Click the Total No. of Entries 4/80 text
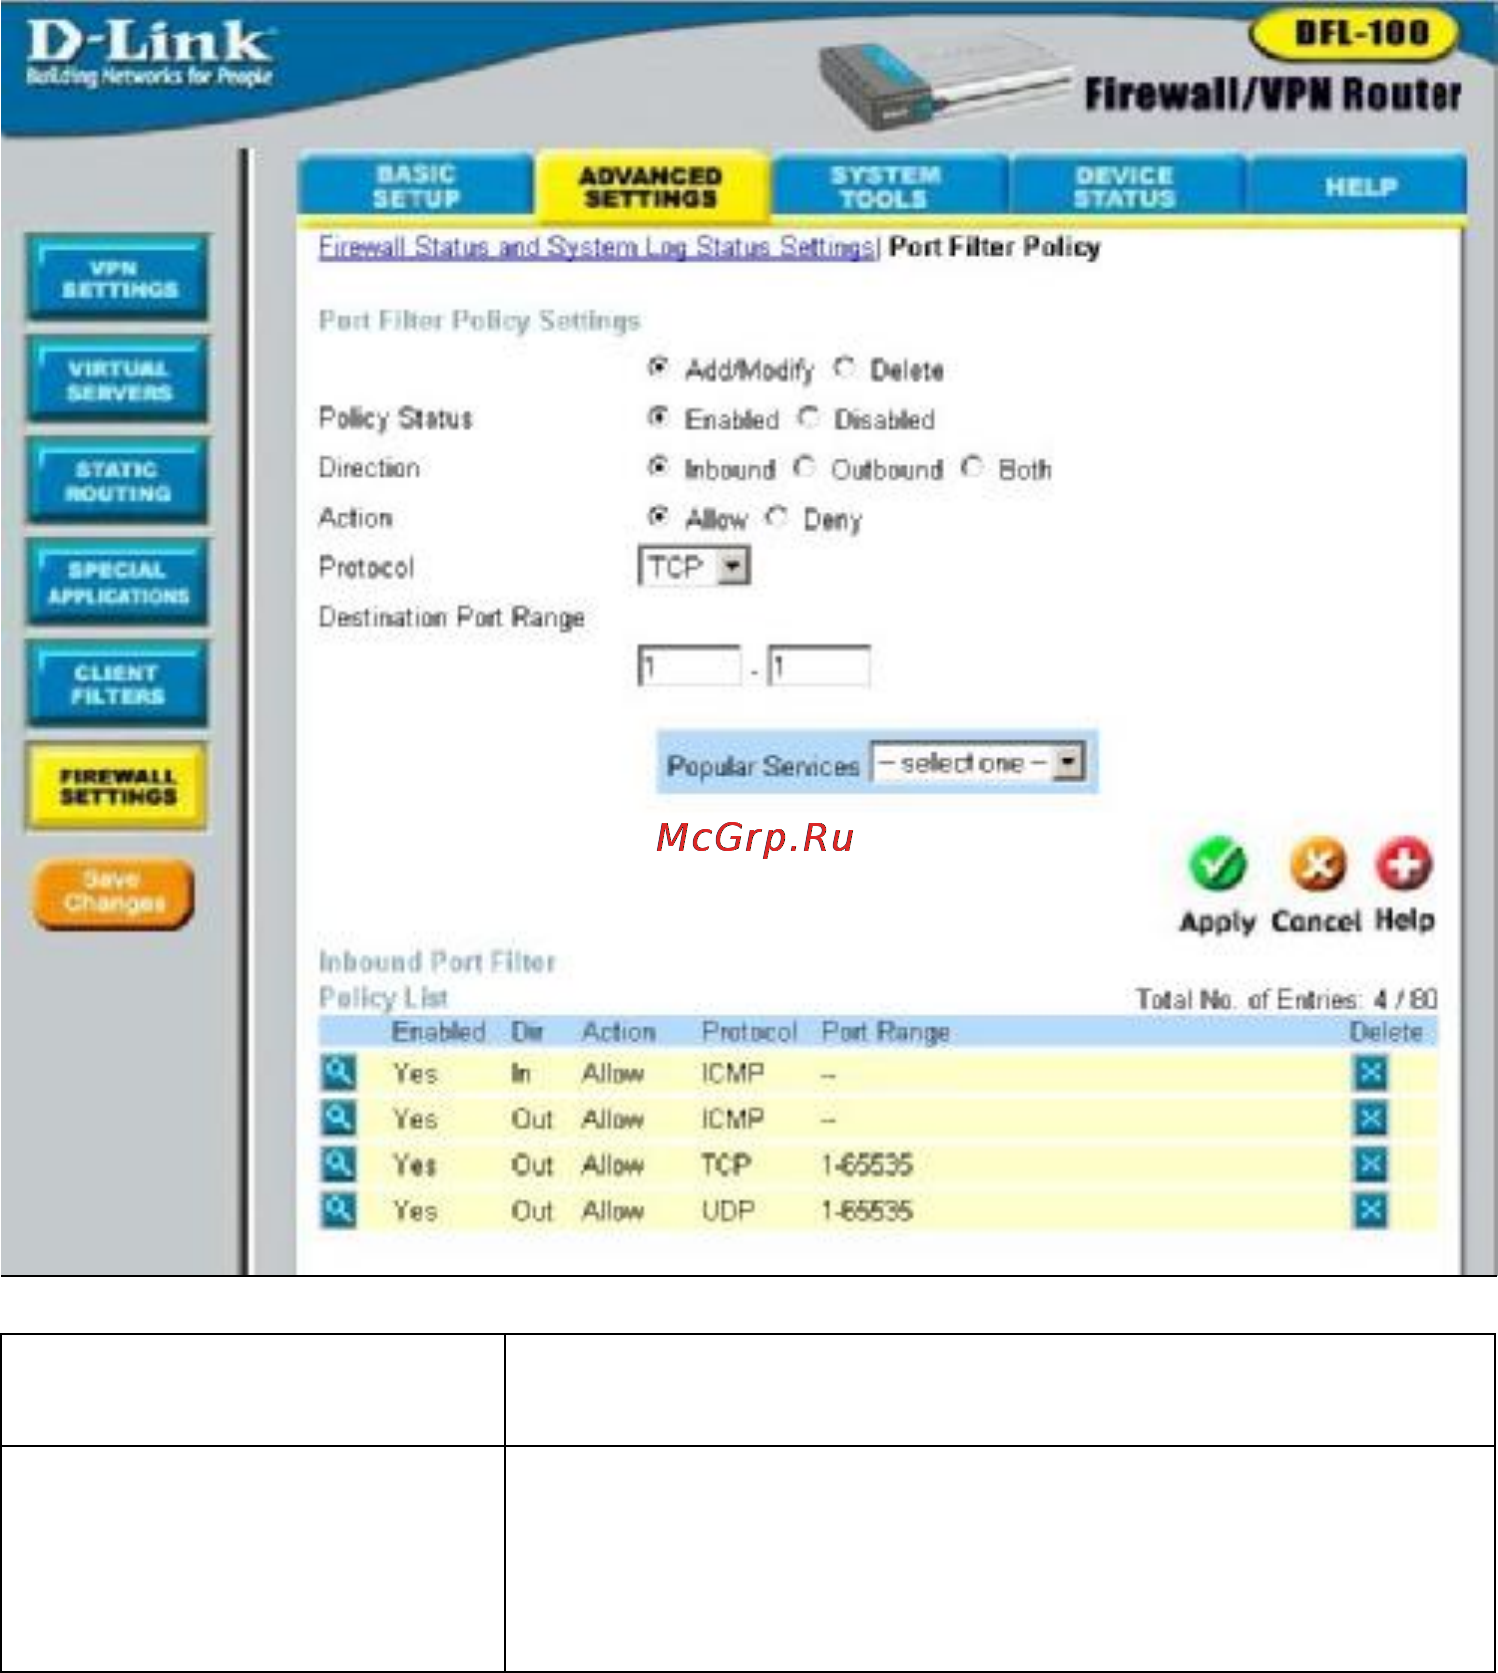Viewport: 1498px width, 1673px height. point(1286,999)
